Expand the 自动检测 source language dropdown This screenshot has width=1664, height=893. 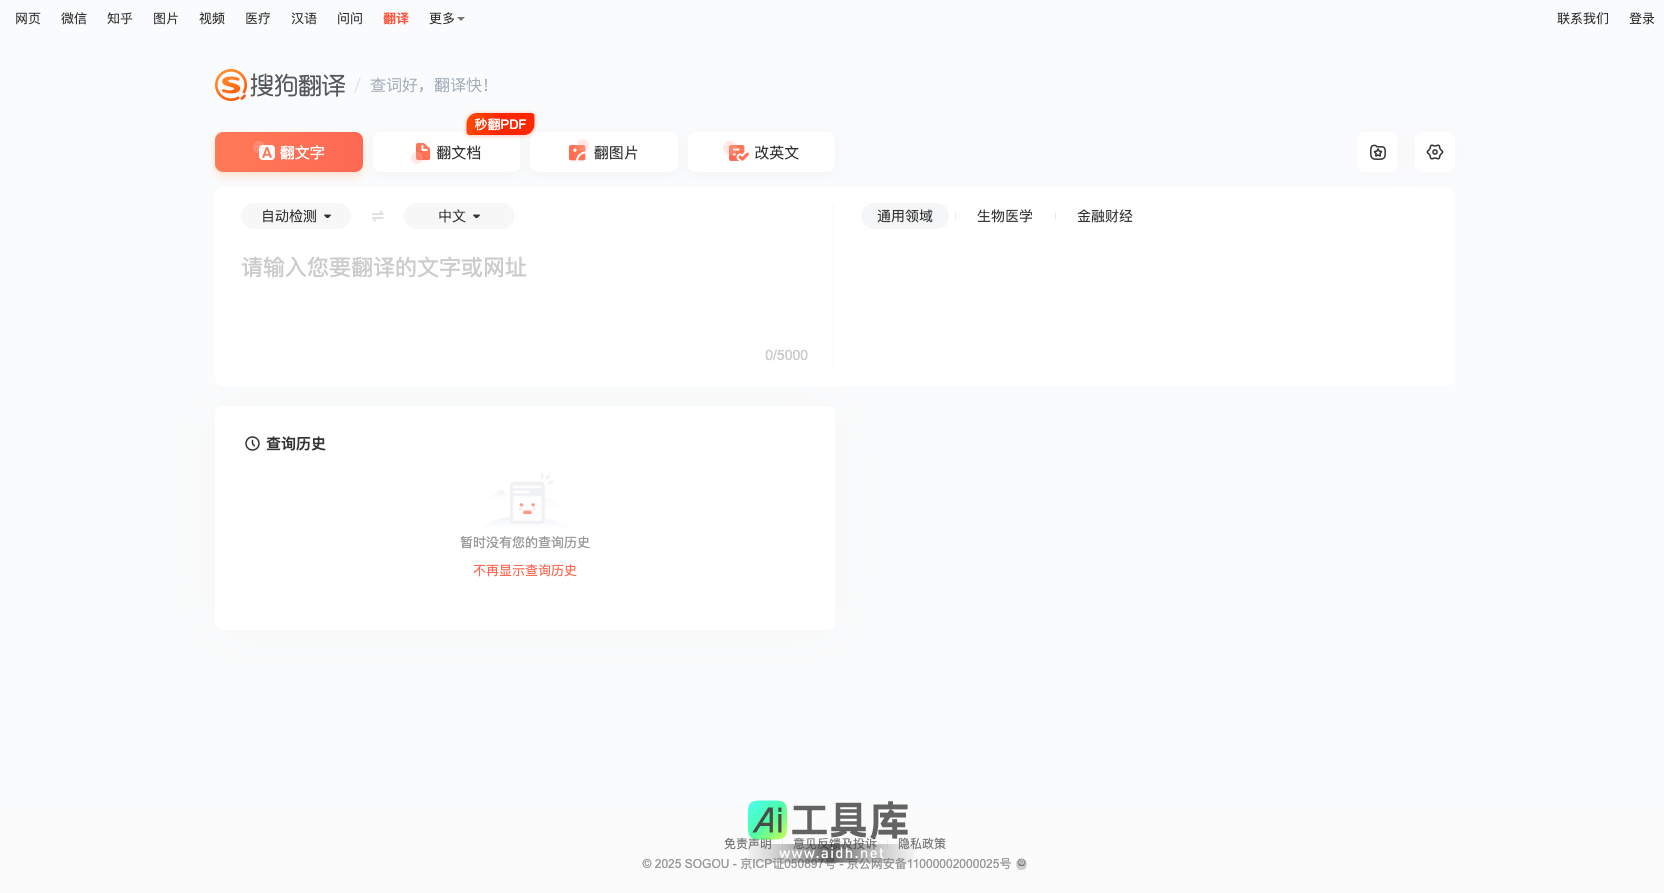(296, 216)
